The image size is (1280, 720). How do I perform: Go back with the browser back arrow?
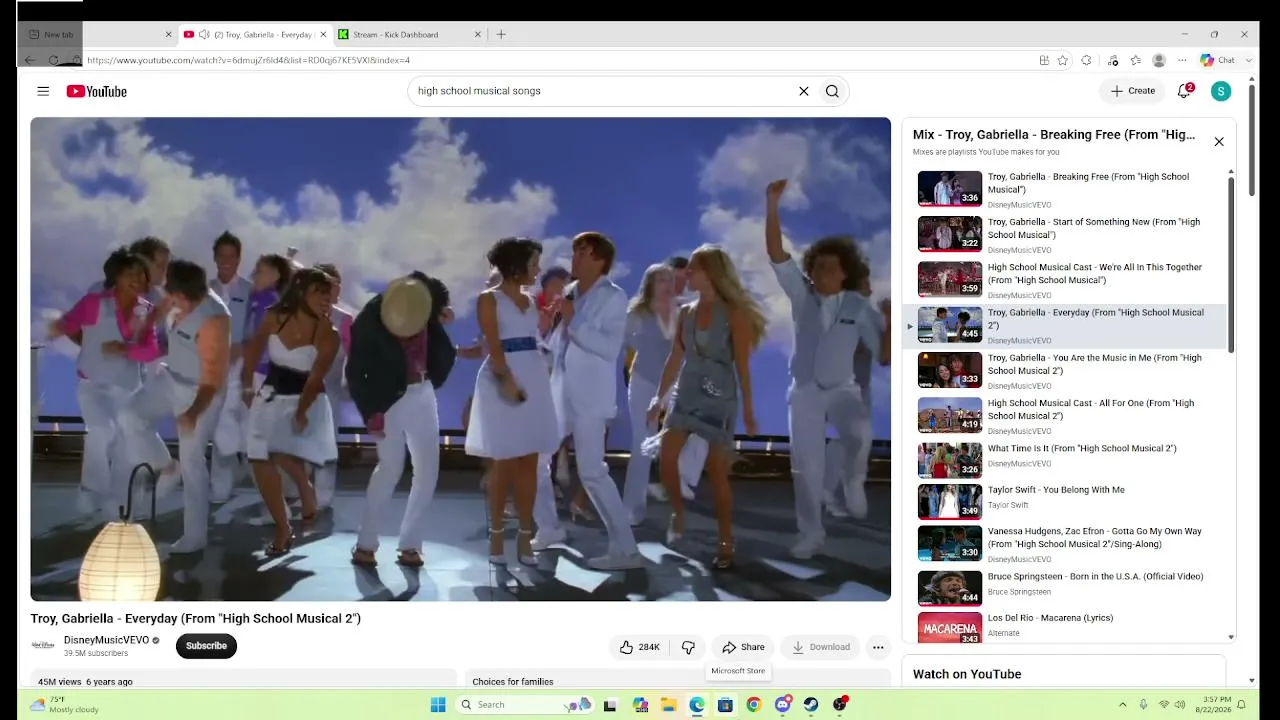[30, 60]
